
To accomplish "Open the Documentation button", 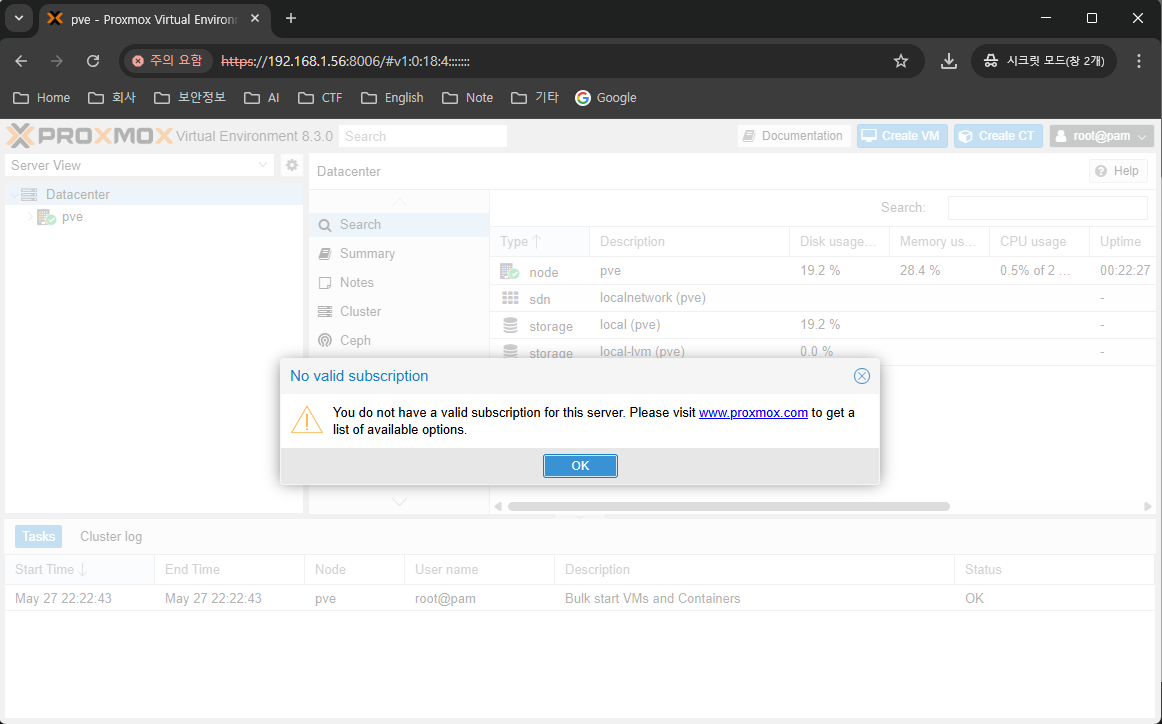I will tap(794, 136).
